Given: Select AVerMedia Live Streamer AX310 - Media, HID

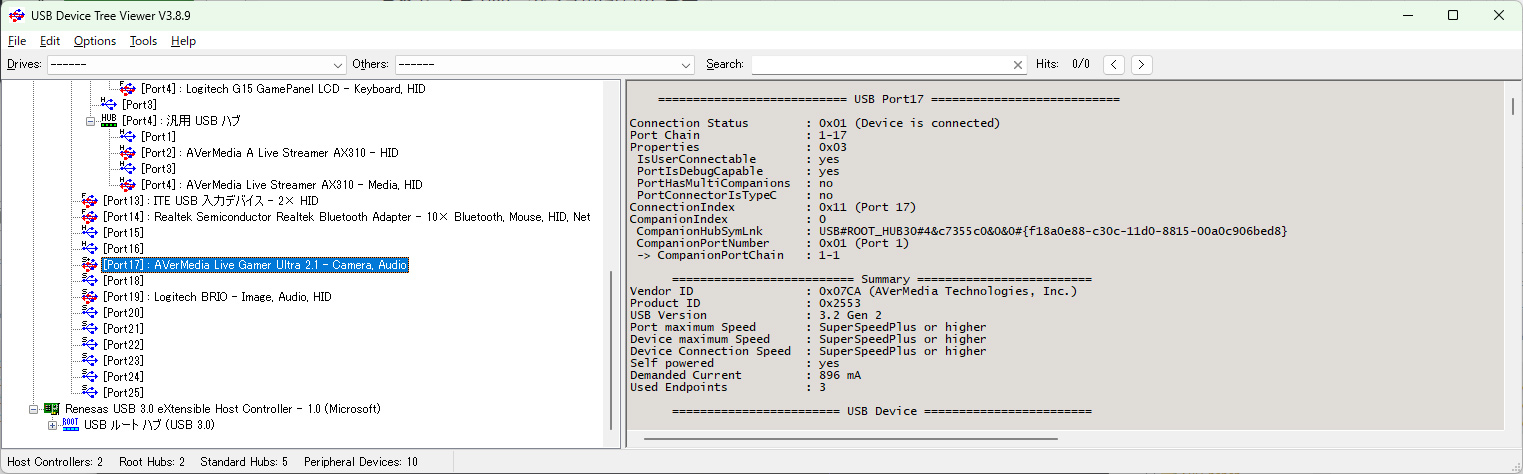Looking at the screenshot, I should [x=281, y=185].
